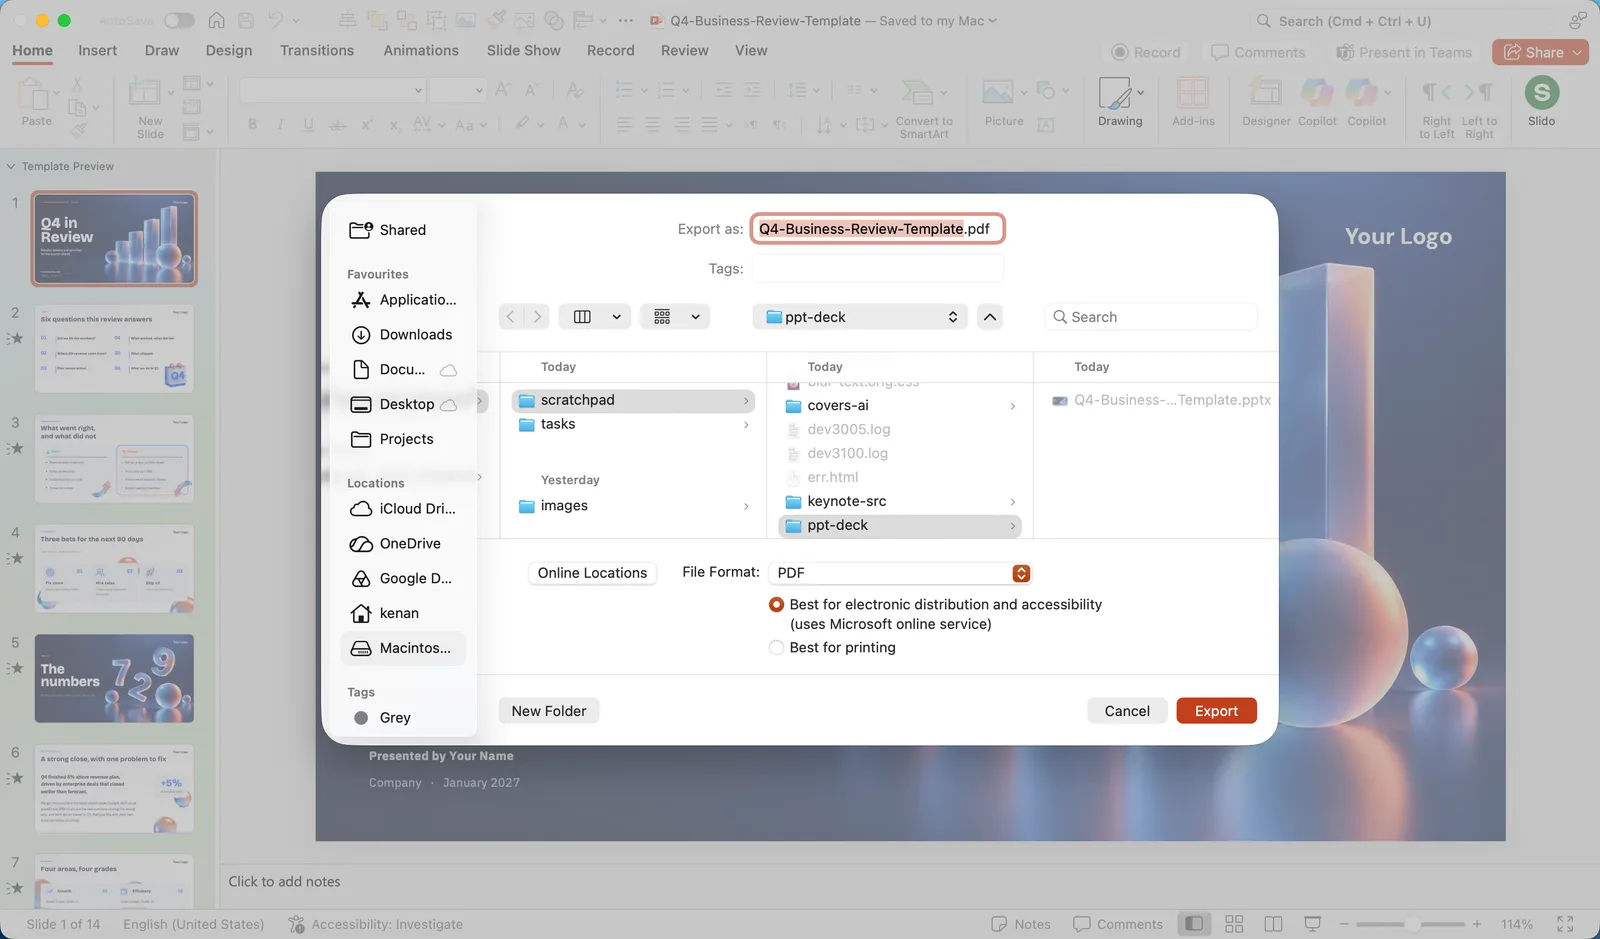Click the Paste clipboard icon
1600x939 pixels.
click(36, 96)
